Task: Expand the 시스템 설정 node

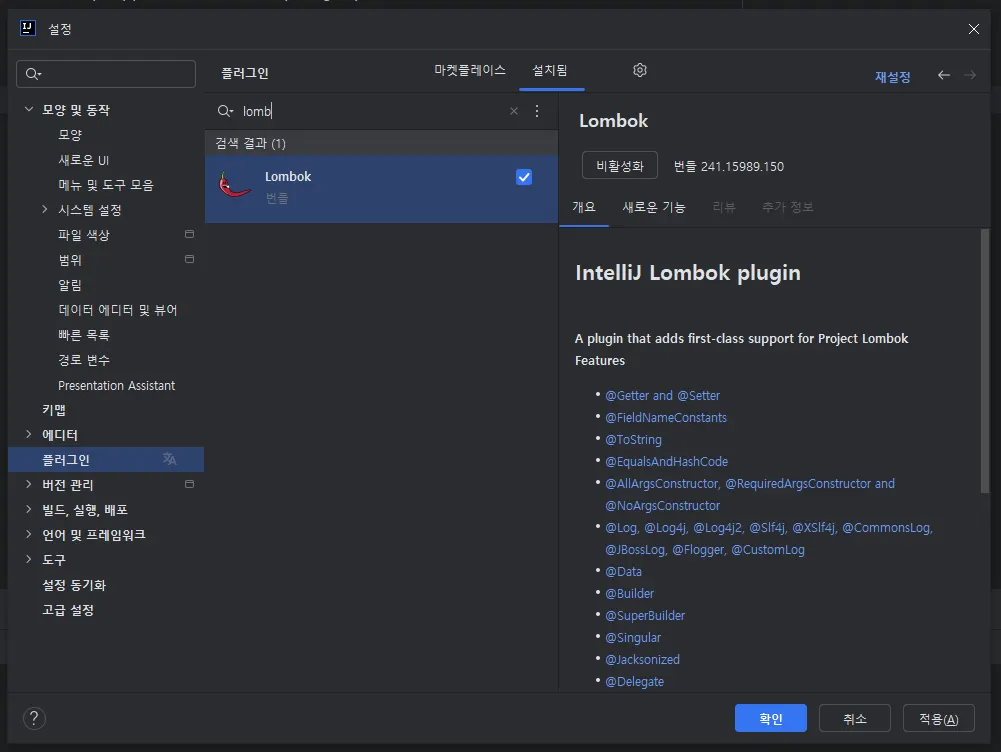Action: coord(45,209)
